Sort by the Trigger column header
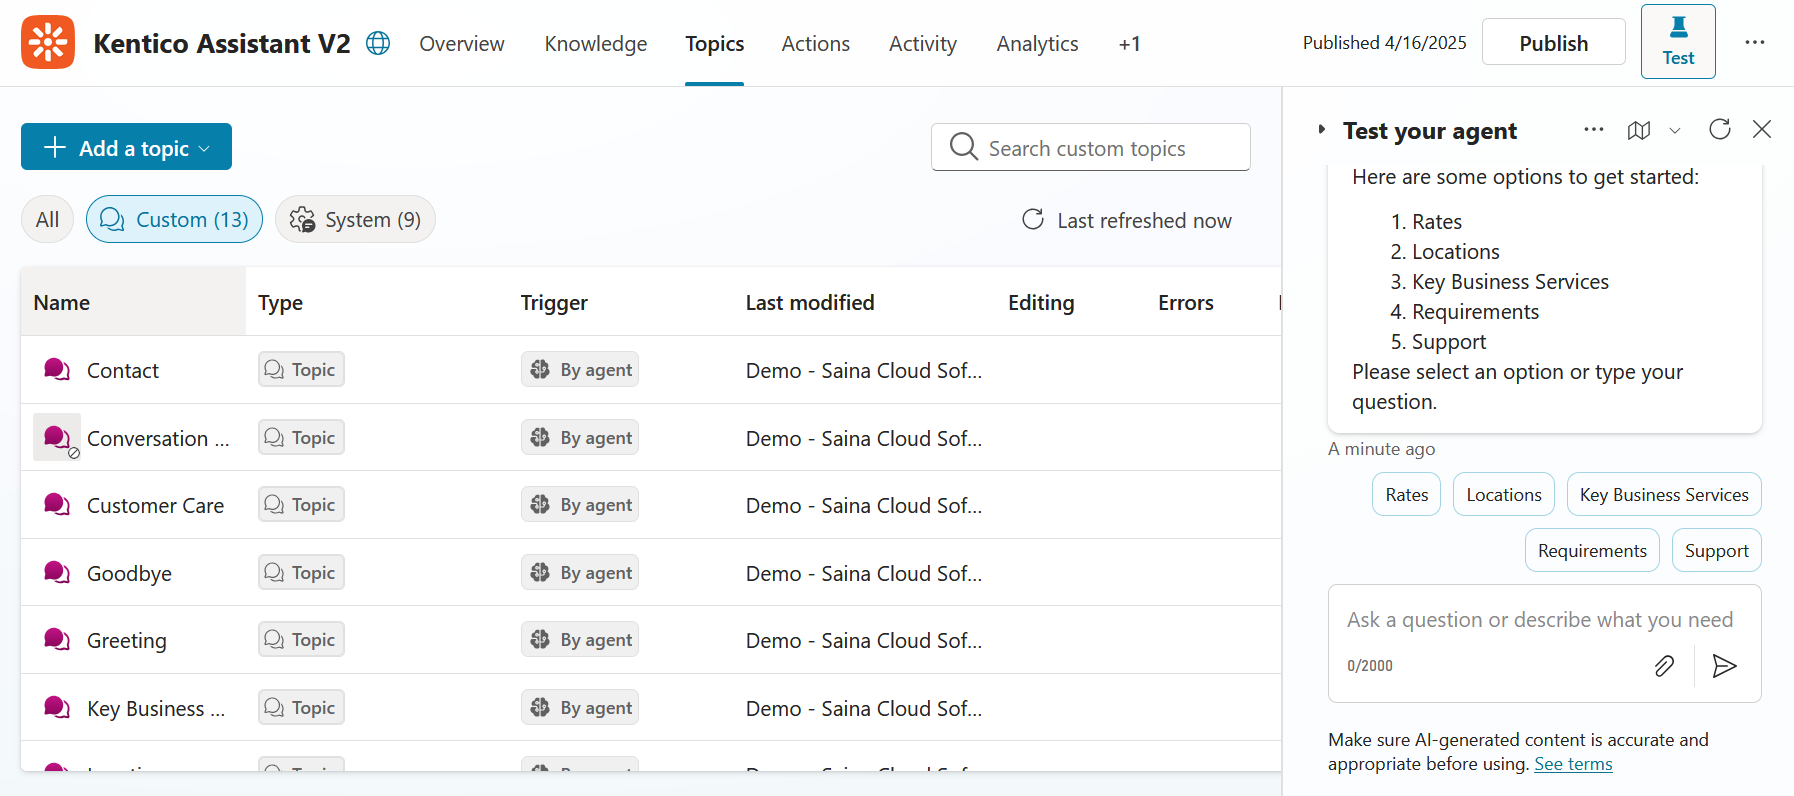This screenshot has height=796, width=1794. (554, 302)
